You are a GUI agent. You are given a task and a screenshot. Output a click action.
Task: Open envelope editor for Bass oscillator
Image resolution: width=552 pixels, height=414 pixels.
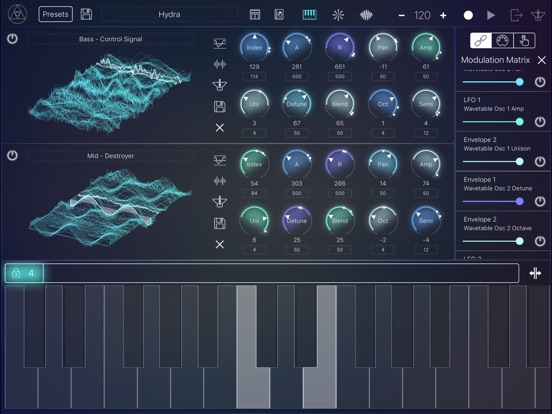pos(220,44)
